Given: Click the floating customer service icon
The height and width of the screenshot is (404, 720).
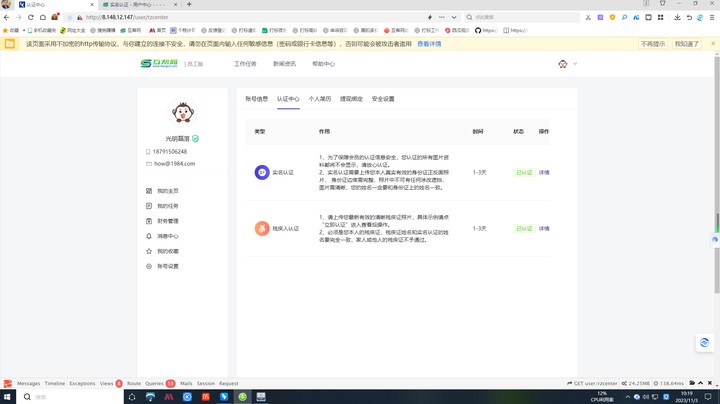Looking at the screenshot, I should point(704,343).
